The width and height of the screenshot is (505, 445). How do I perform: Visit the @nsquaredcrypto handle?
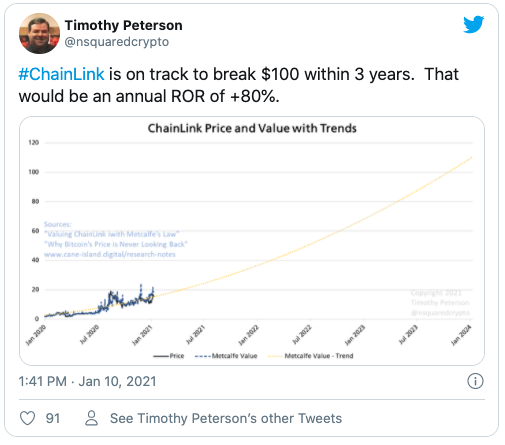(x=117, y=42)
